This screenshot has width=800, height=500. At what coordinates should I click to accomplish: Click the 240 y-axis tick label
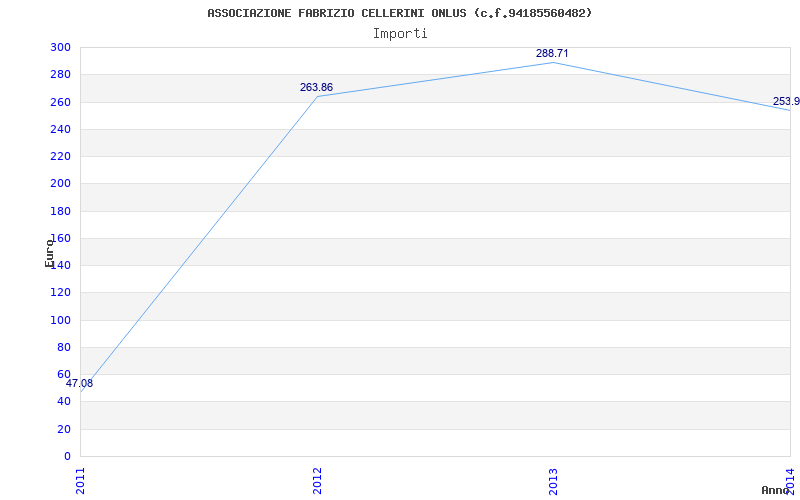pos(60,129)
